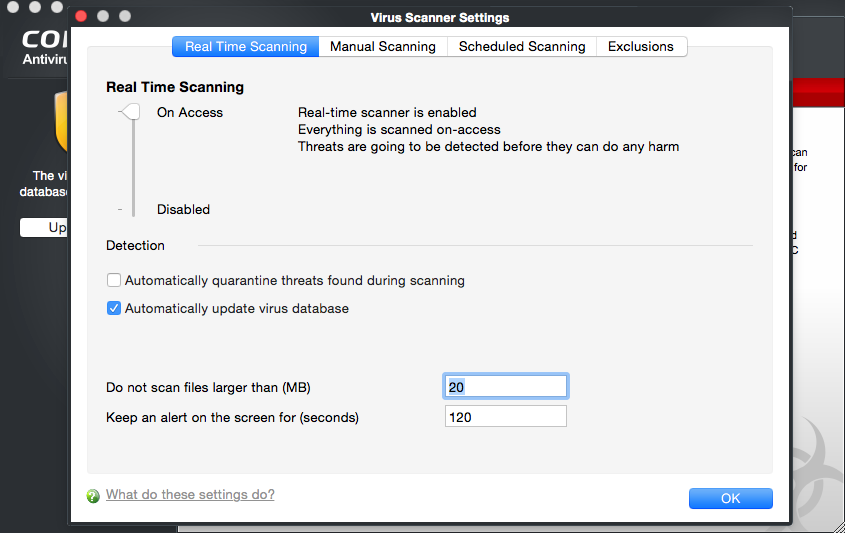The height and width of the screenshot is (533, 845).
Task: Open 'What do these settings do?' link
Action: coord(190,494)
